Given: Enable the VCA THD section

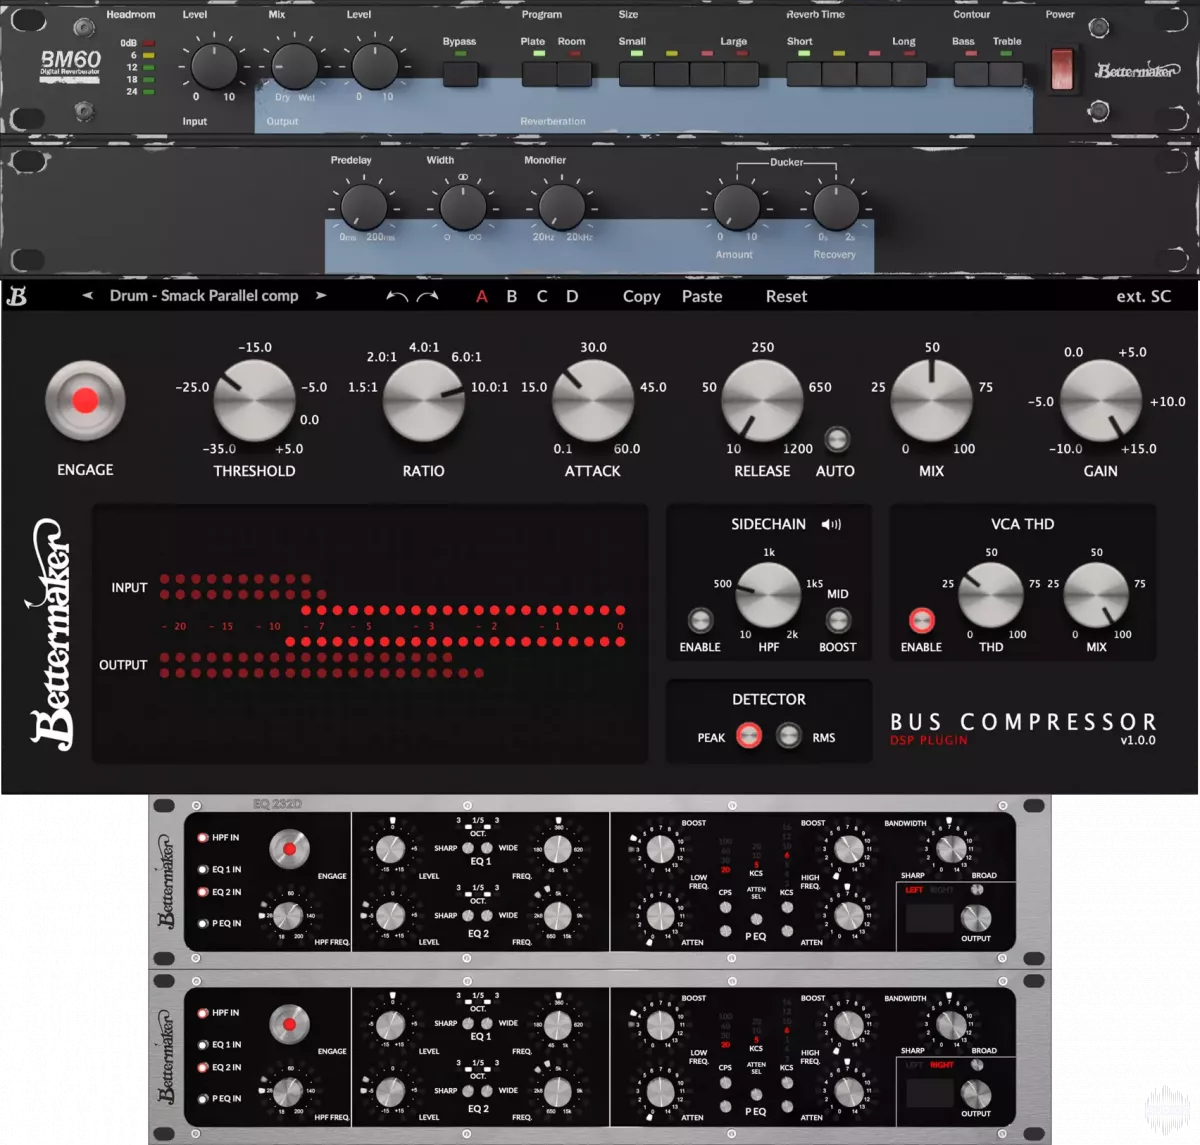Looking at the screenshot, I should 921,618.
